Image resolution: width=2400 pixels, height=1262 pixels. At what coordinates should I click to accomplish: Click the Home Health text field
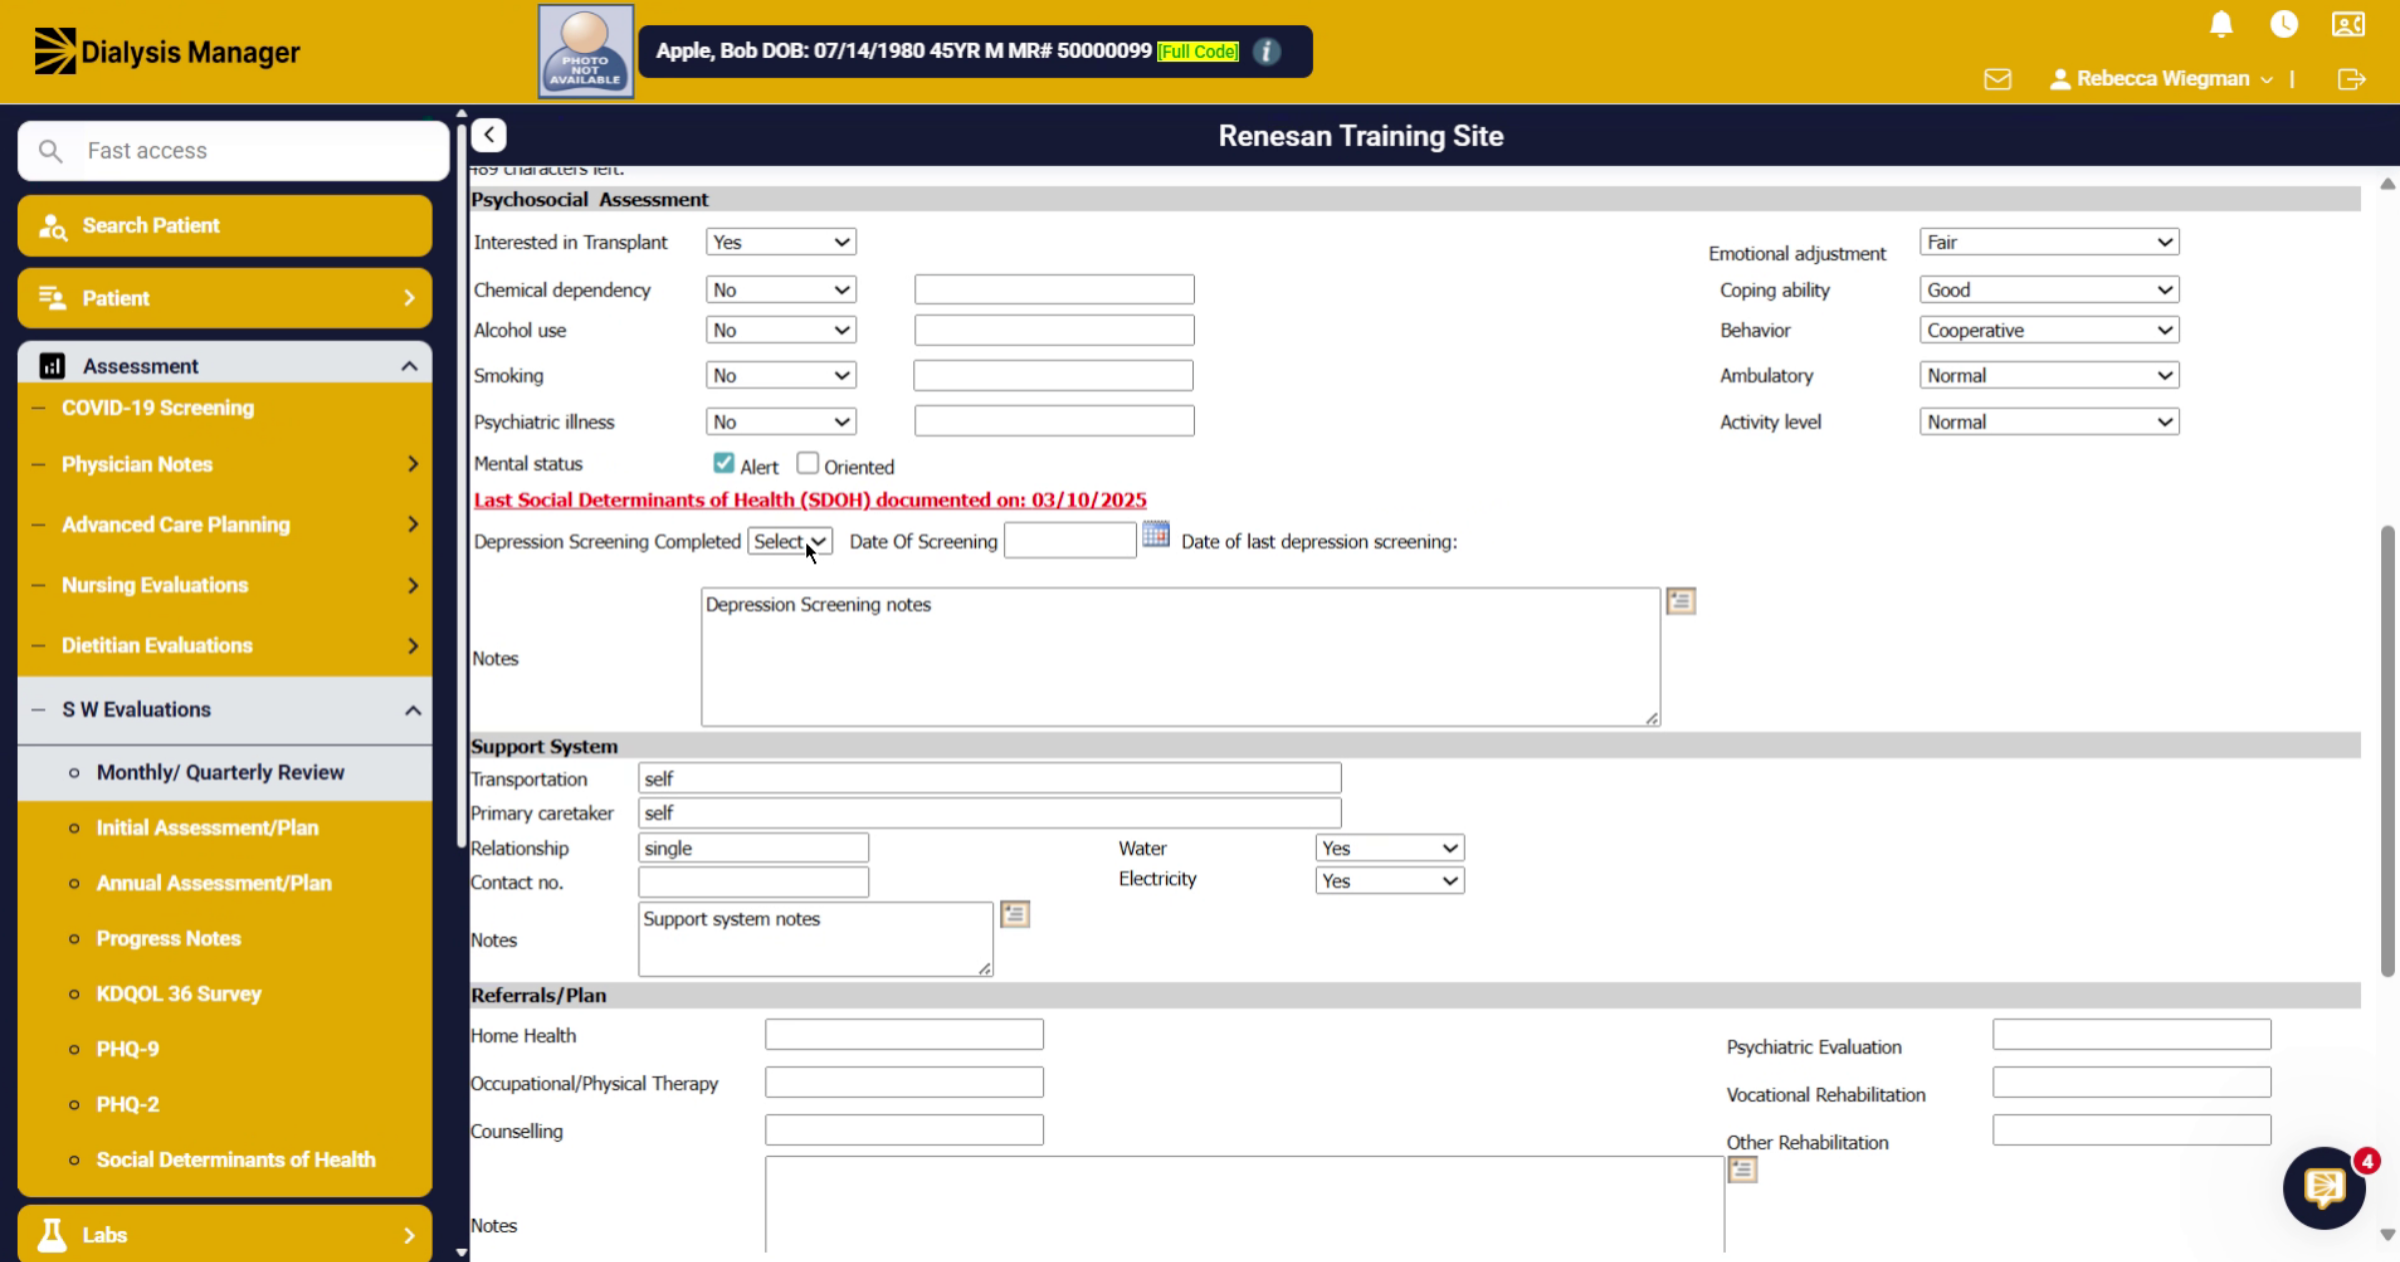tap(904, 1035)
